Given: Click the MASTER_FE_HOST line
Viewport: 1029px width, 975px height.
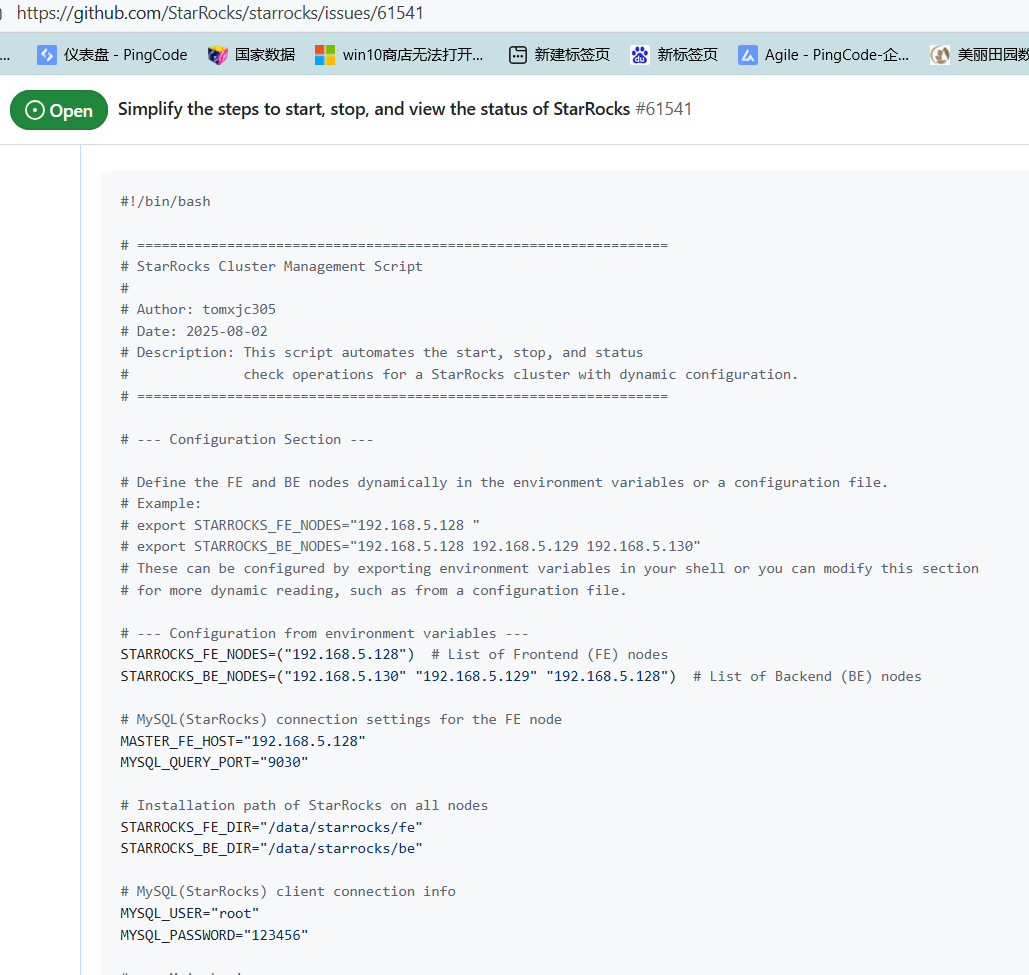Looking at the screenshot, I should pyautogui.click(x=243, y=741).
